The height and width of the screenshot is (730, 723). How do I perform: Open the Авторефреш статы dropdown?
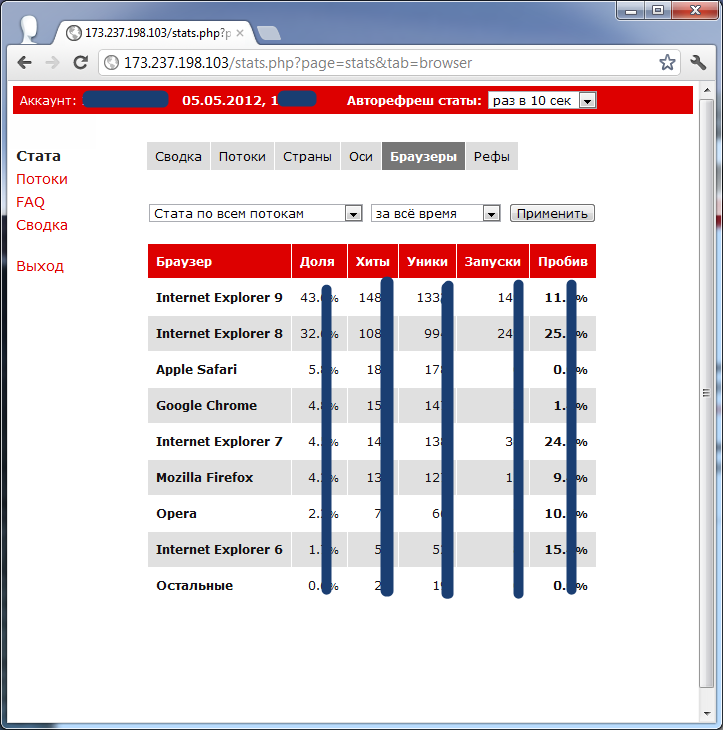542,100
